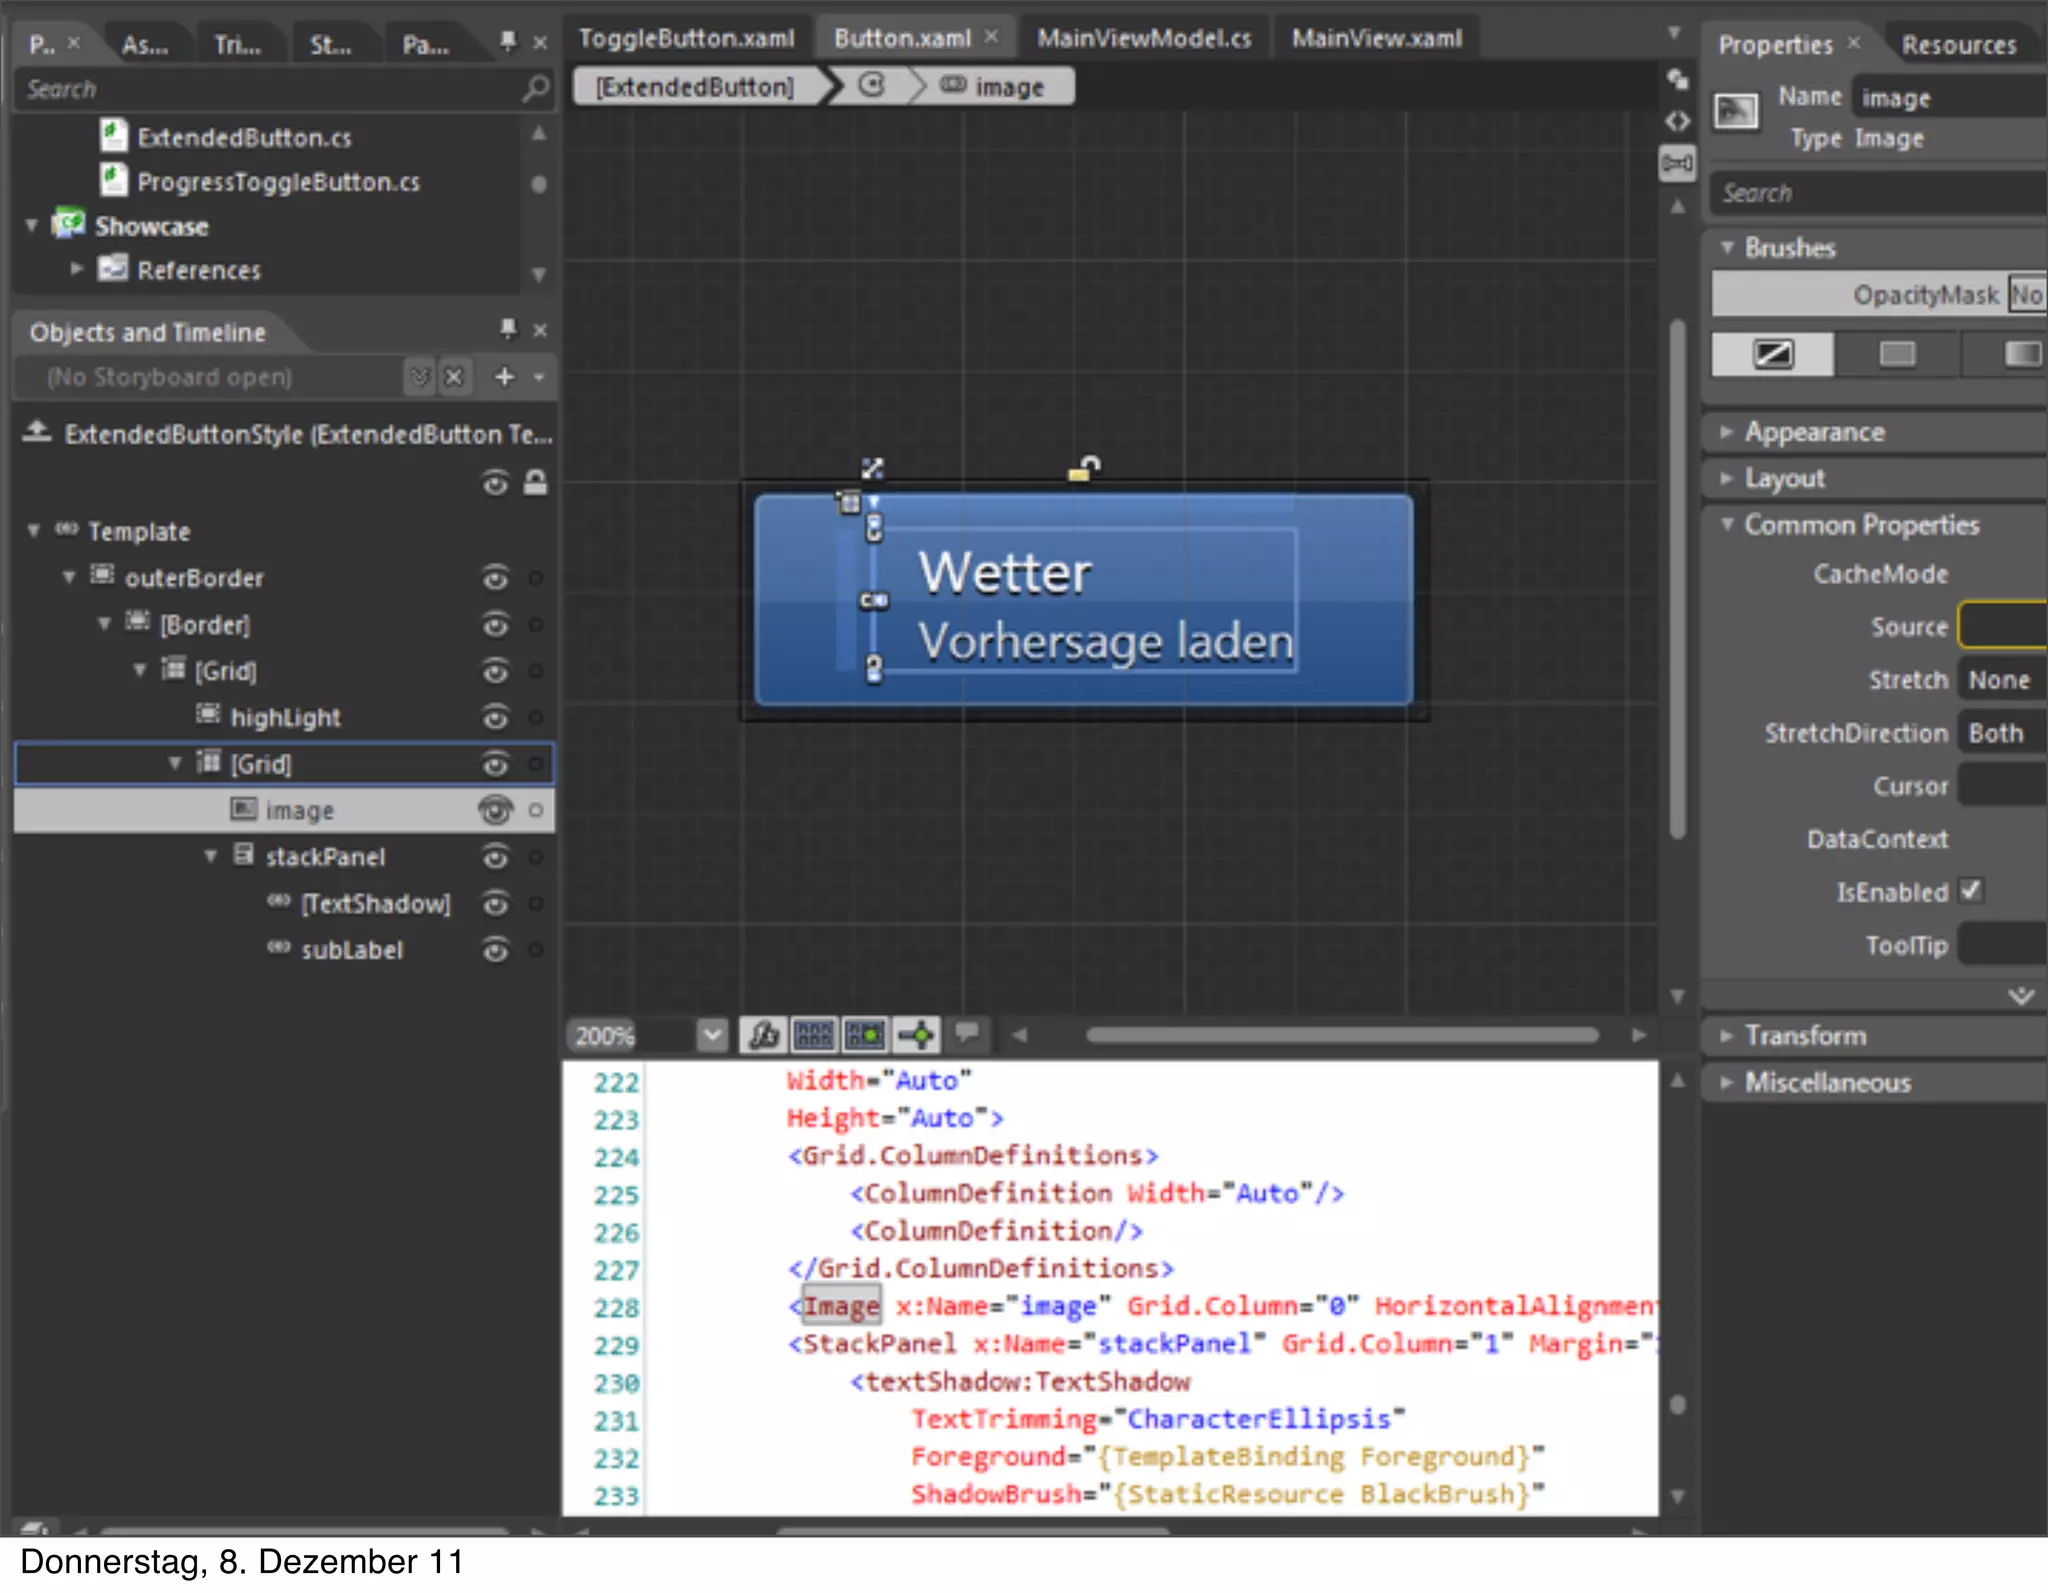Hide the highLight layer using its eye
2048x1593 pixels.
click(x=495, y=717)
